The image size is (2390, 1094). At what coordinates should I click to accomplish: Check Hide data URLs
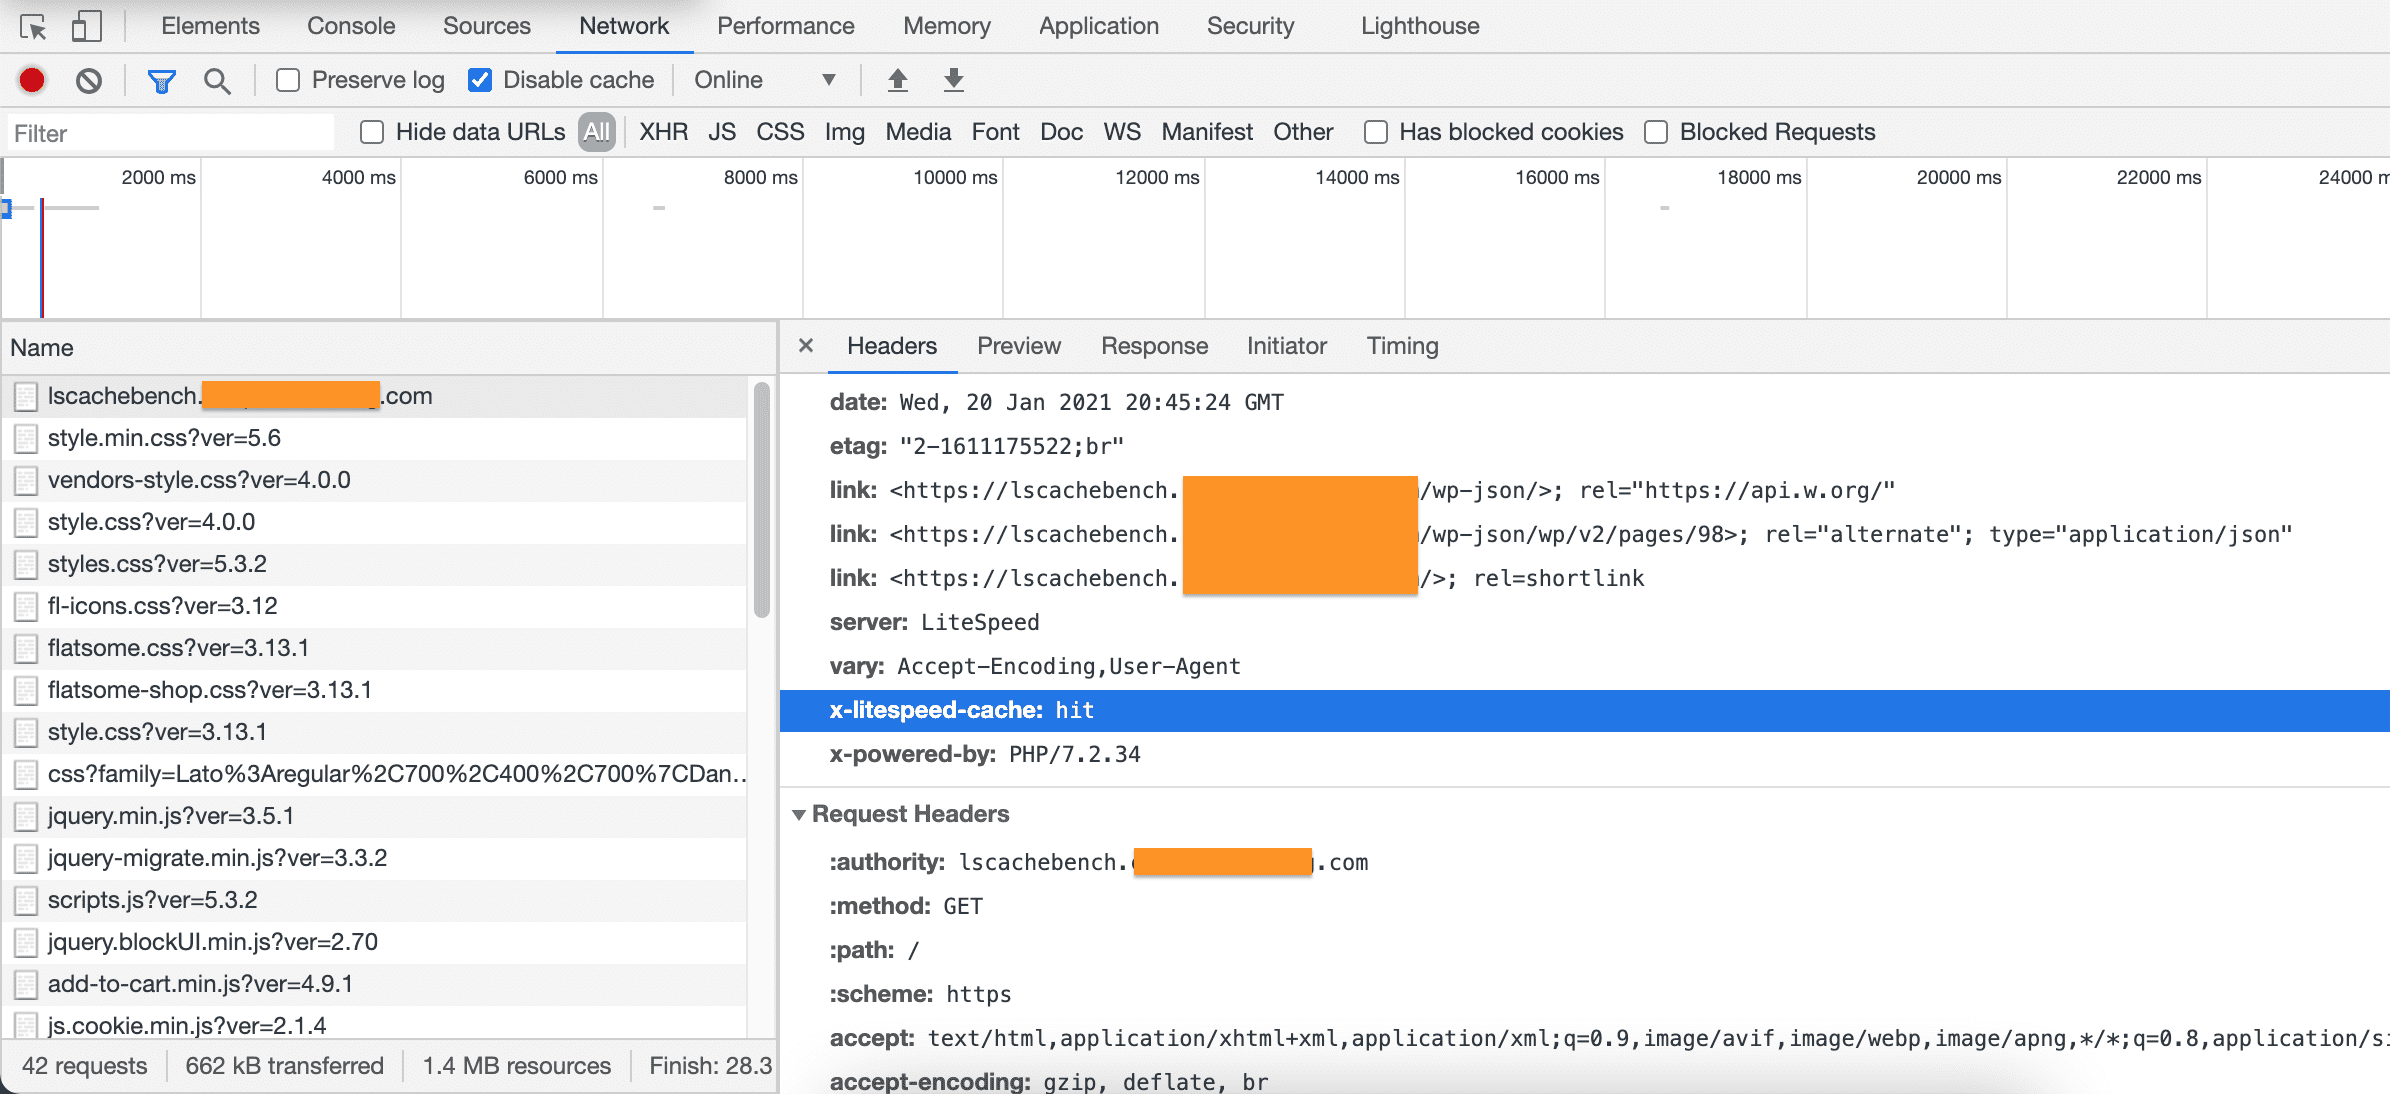pos(372,132)
